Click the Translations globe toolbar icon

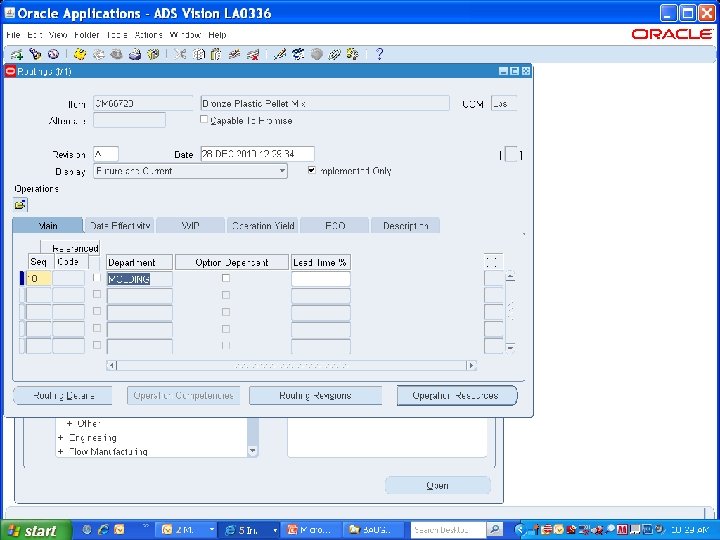316,55
